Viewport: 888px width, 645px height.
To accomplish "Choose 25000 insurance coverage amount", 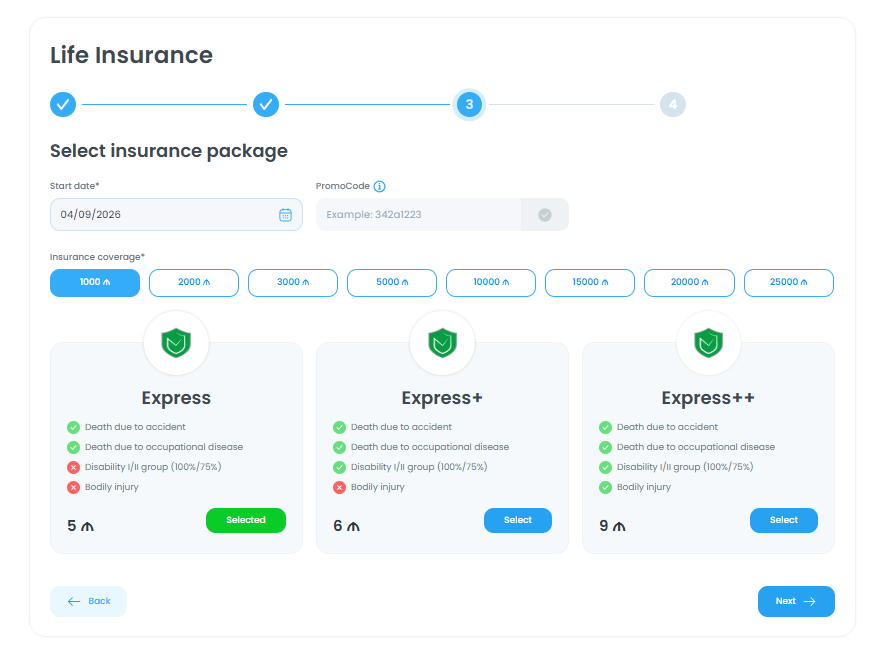I will [788, 283].
